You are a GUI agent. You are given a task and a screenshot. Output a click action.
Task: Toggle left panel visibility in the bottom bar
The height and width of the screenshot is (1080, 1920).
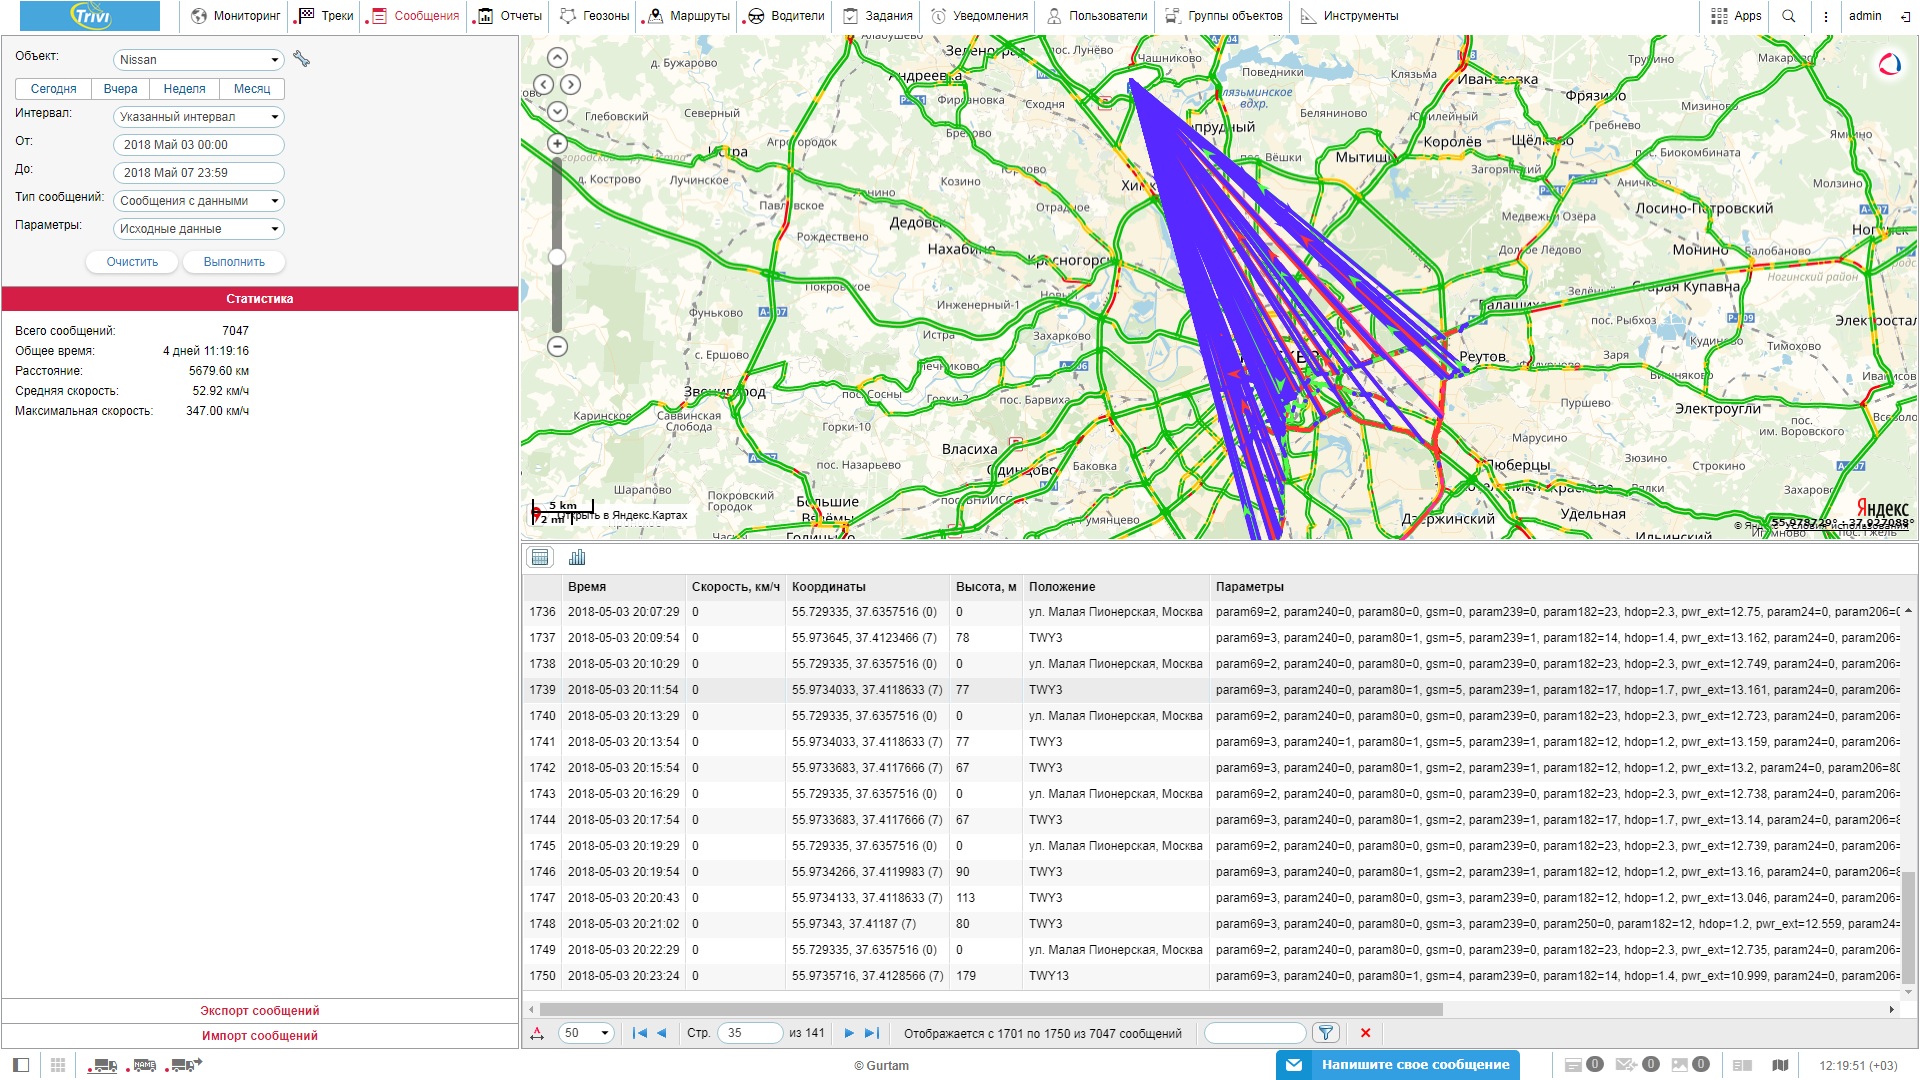[x=21, y=1065]
